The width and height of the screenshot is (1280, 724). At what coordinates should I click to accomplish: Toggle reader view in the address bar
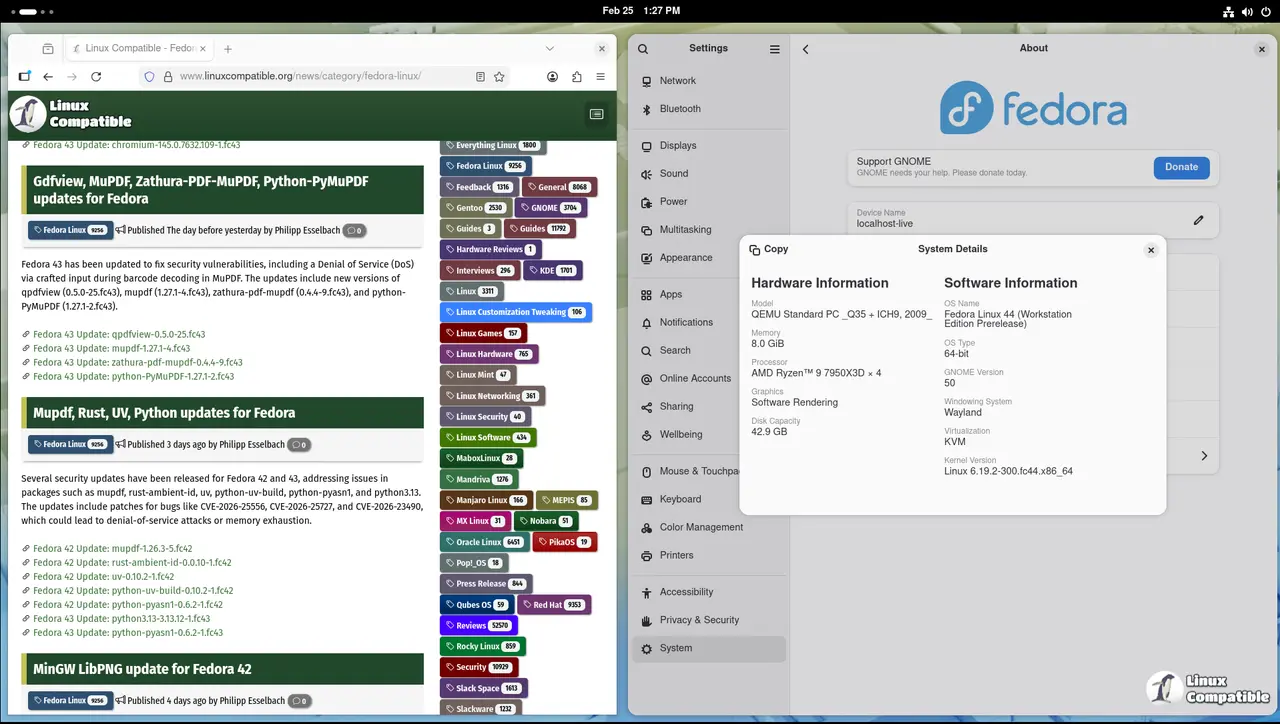click(480, 77)
